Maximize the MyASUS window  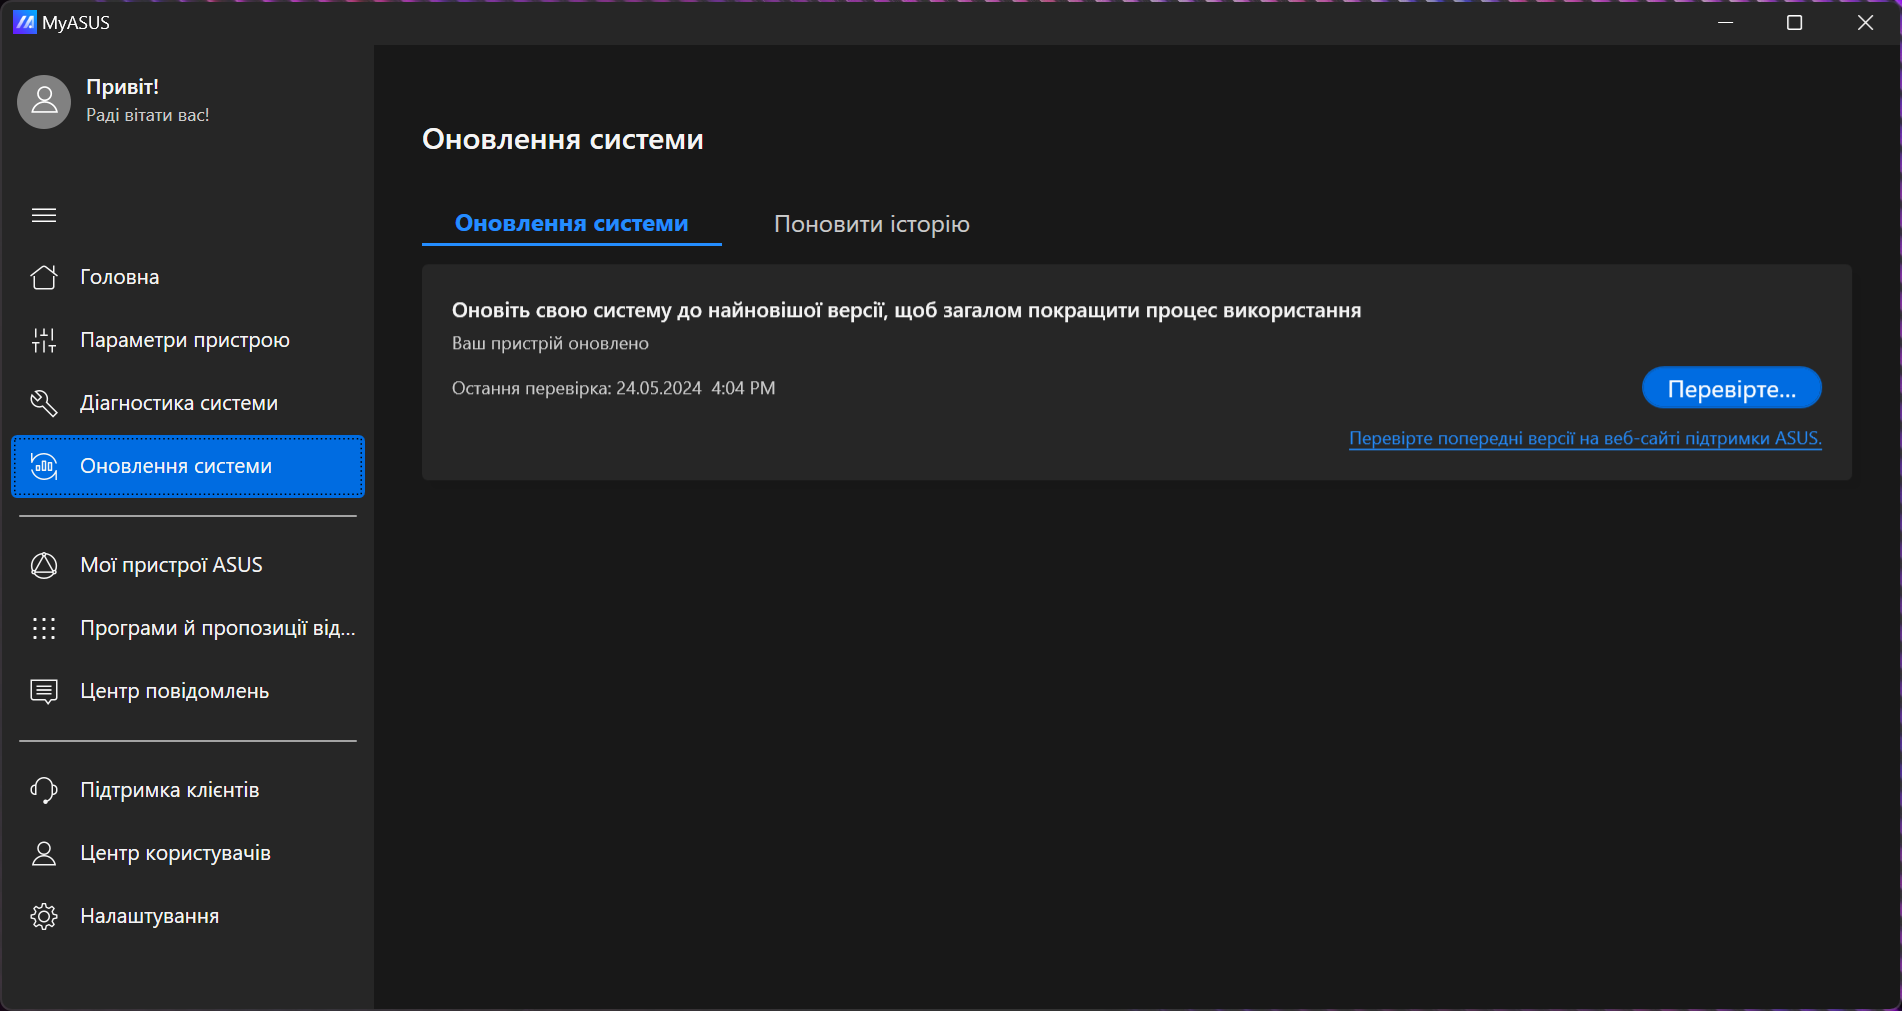pos(1795,22)
